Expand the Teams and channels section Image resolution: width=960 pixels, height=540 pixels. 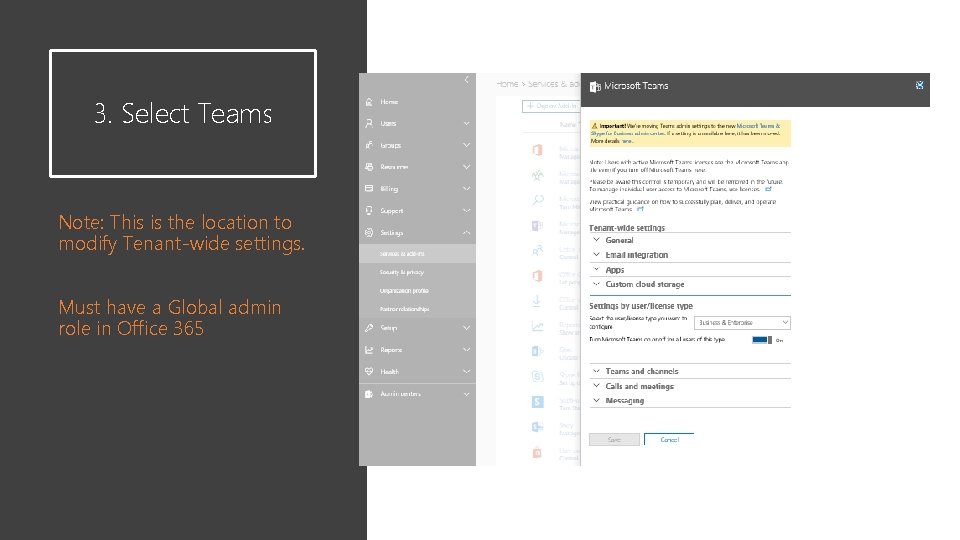689,372
